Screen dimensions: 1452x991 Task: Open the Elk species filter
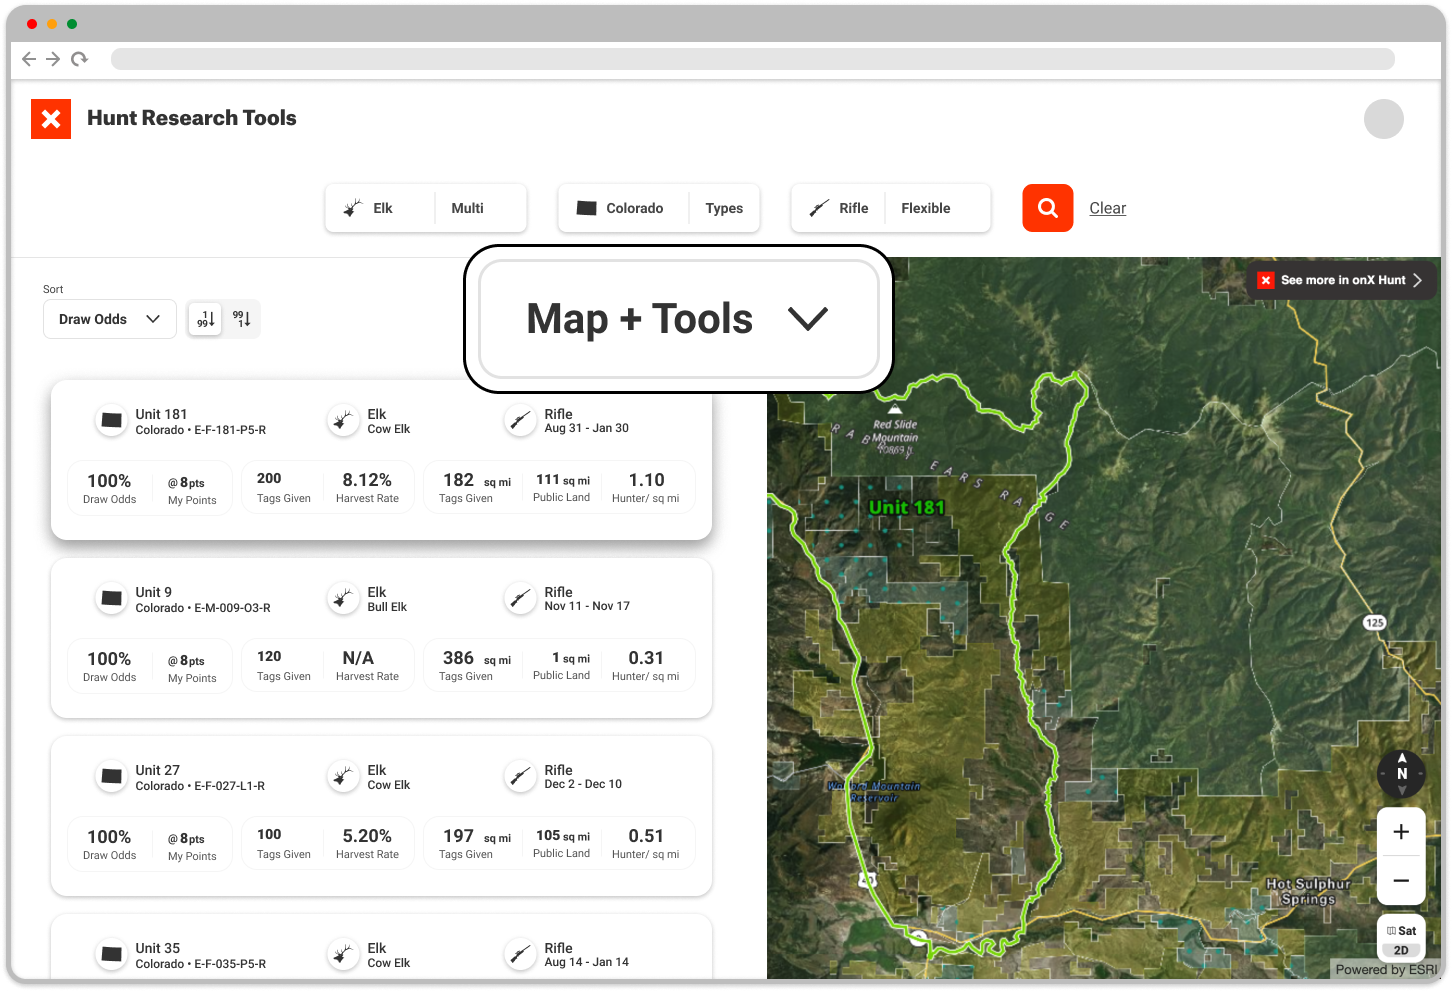pos(381,208)
